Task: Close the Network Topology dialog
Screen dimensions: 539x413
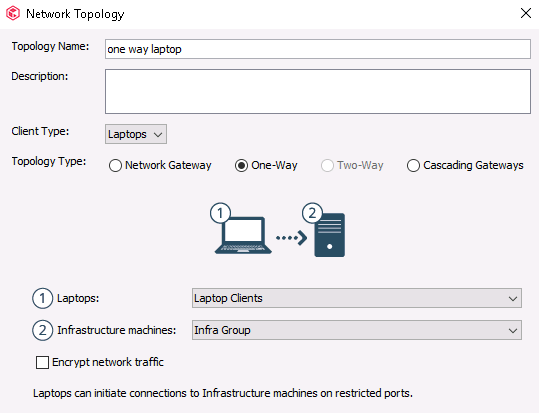Action: 526,13
